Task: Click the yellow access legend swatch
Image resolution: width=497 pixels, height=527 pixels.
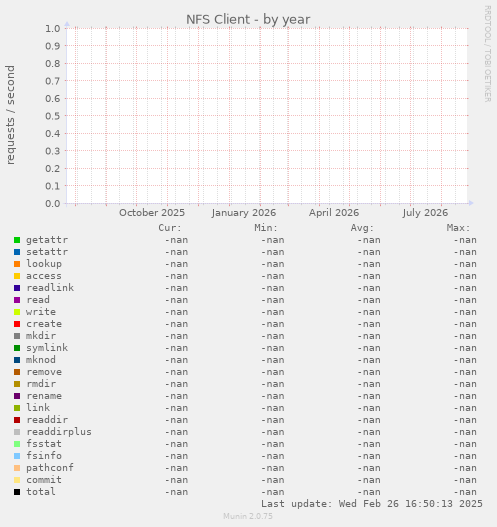Action: (x=17, y=276)
